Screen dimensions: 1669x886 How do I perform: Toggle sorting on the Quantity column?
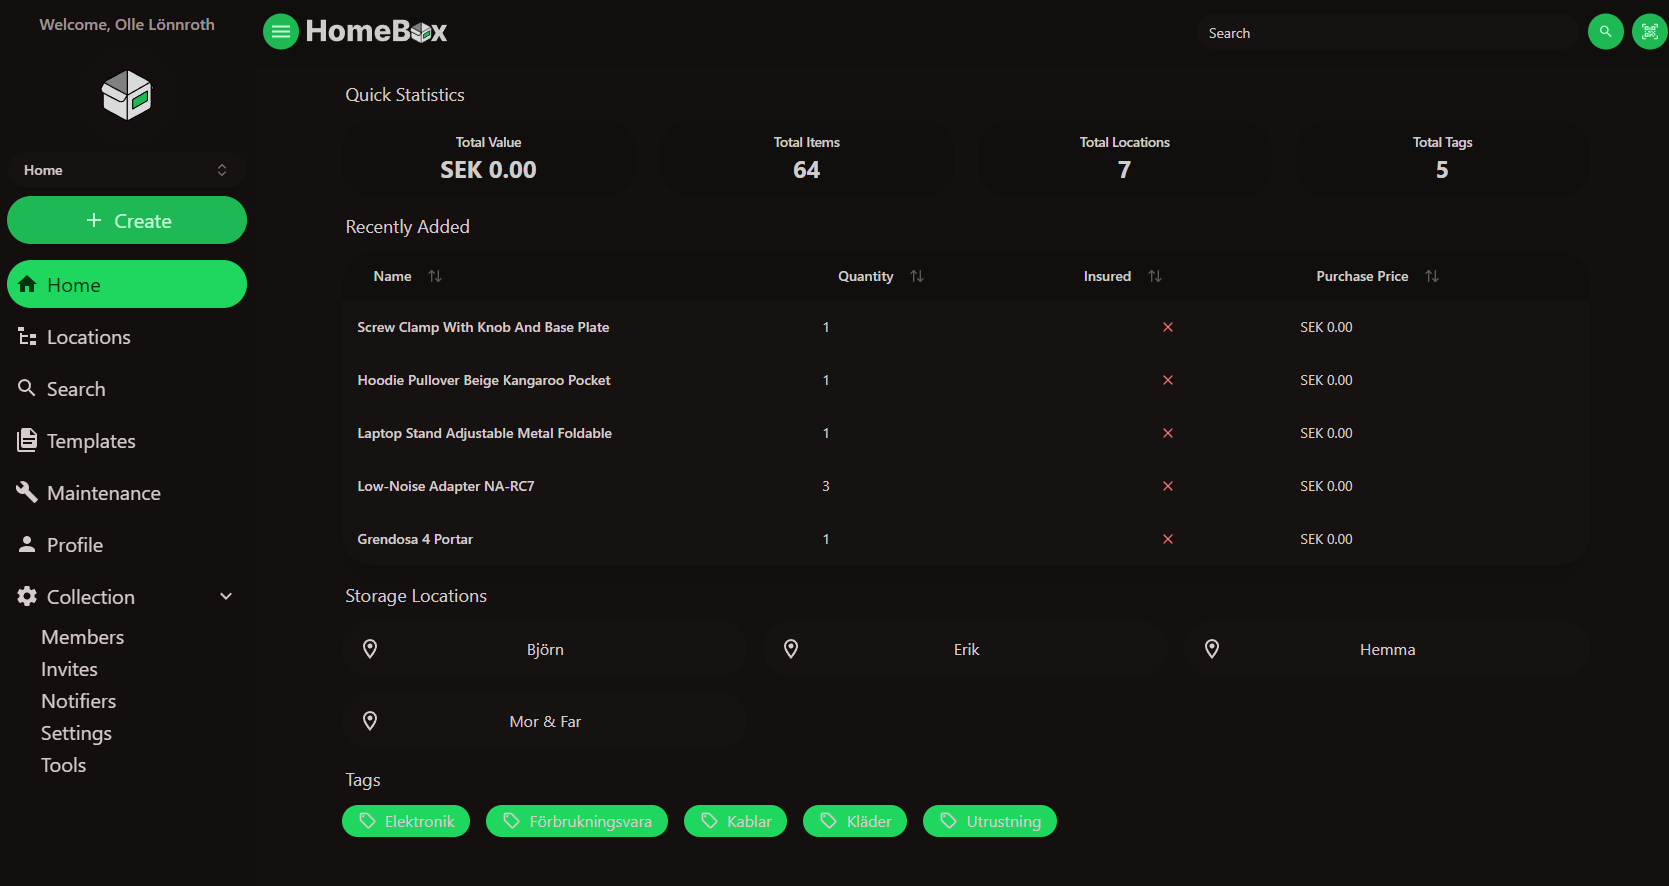pos(916,276)
